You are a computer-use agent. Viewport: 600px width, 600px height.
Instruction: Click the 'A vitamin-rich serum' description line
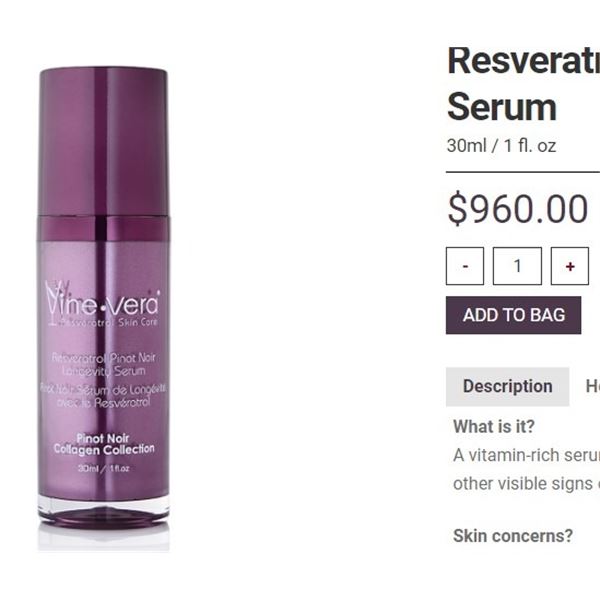click(x=527, y=455)
